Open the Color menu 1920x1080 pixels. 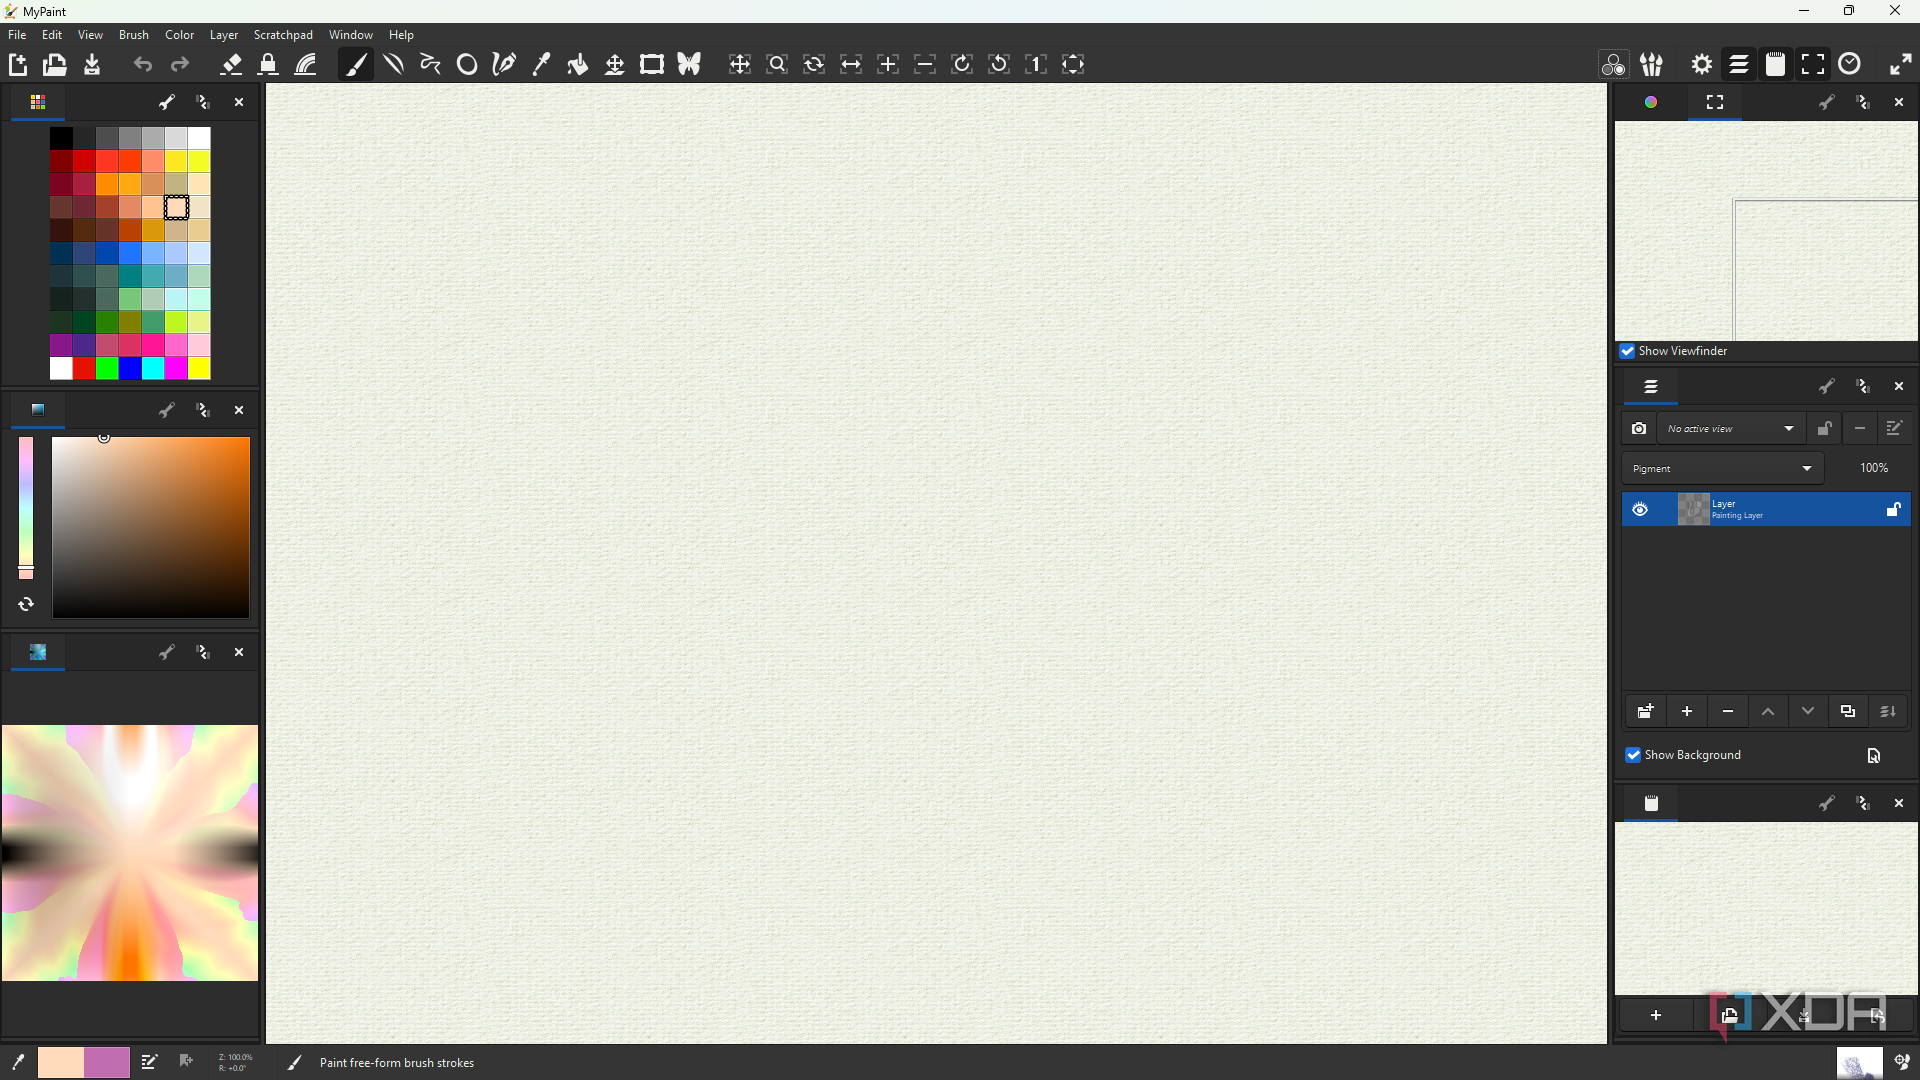[x=180, y=35]
